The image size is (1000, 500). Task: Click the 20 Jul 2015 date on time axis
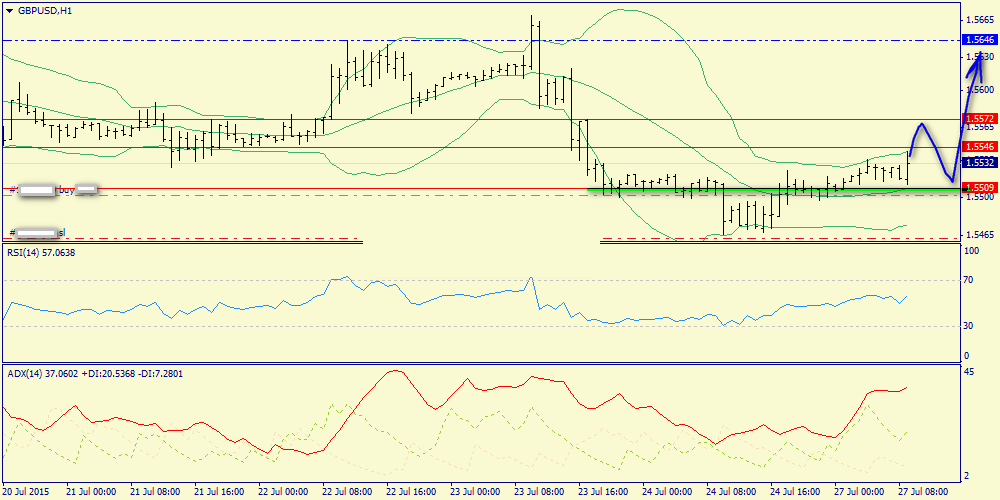[x=26, y=492]
